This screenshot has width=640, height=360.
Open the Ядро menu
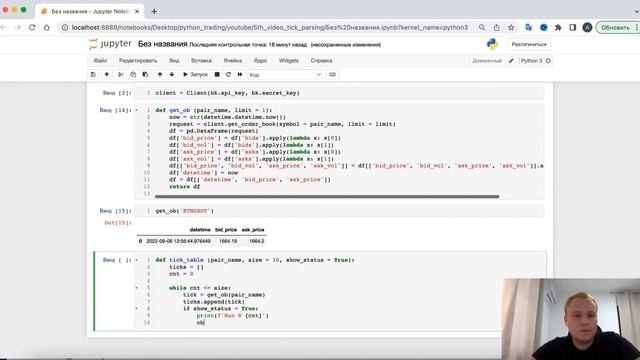pyautogui.click(x=260, y=60)
